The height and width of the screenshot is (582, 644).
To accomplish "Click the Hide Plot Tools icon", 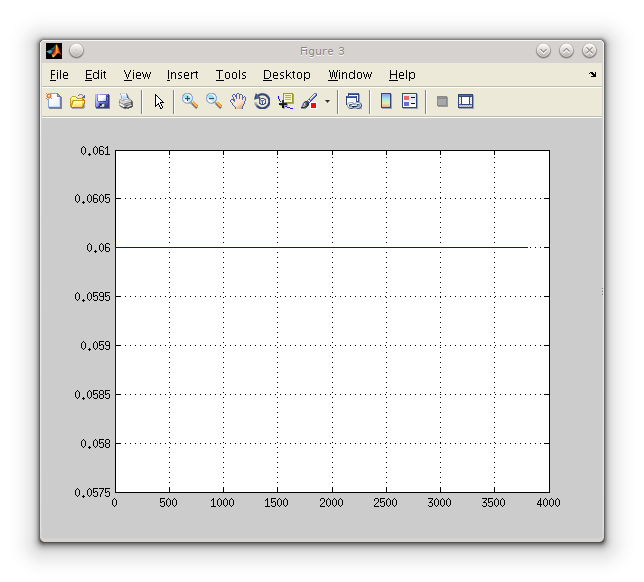I will click(x=442, y=101).
